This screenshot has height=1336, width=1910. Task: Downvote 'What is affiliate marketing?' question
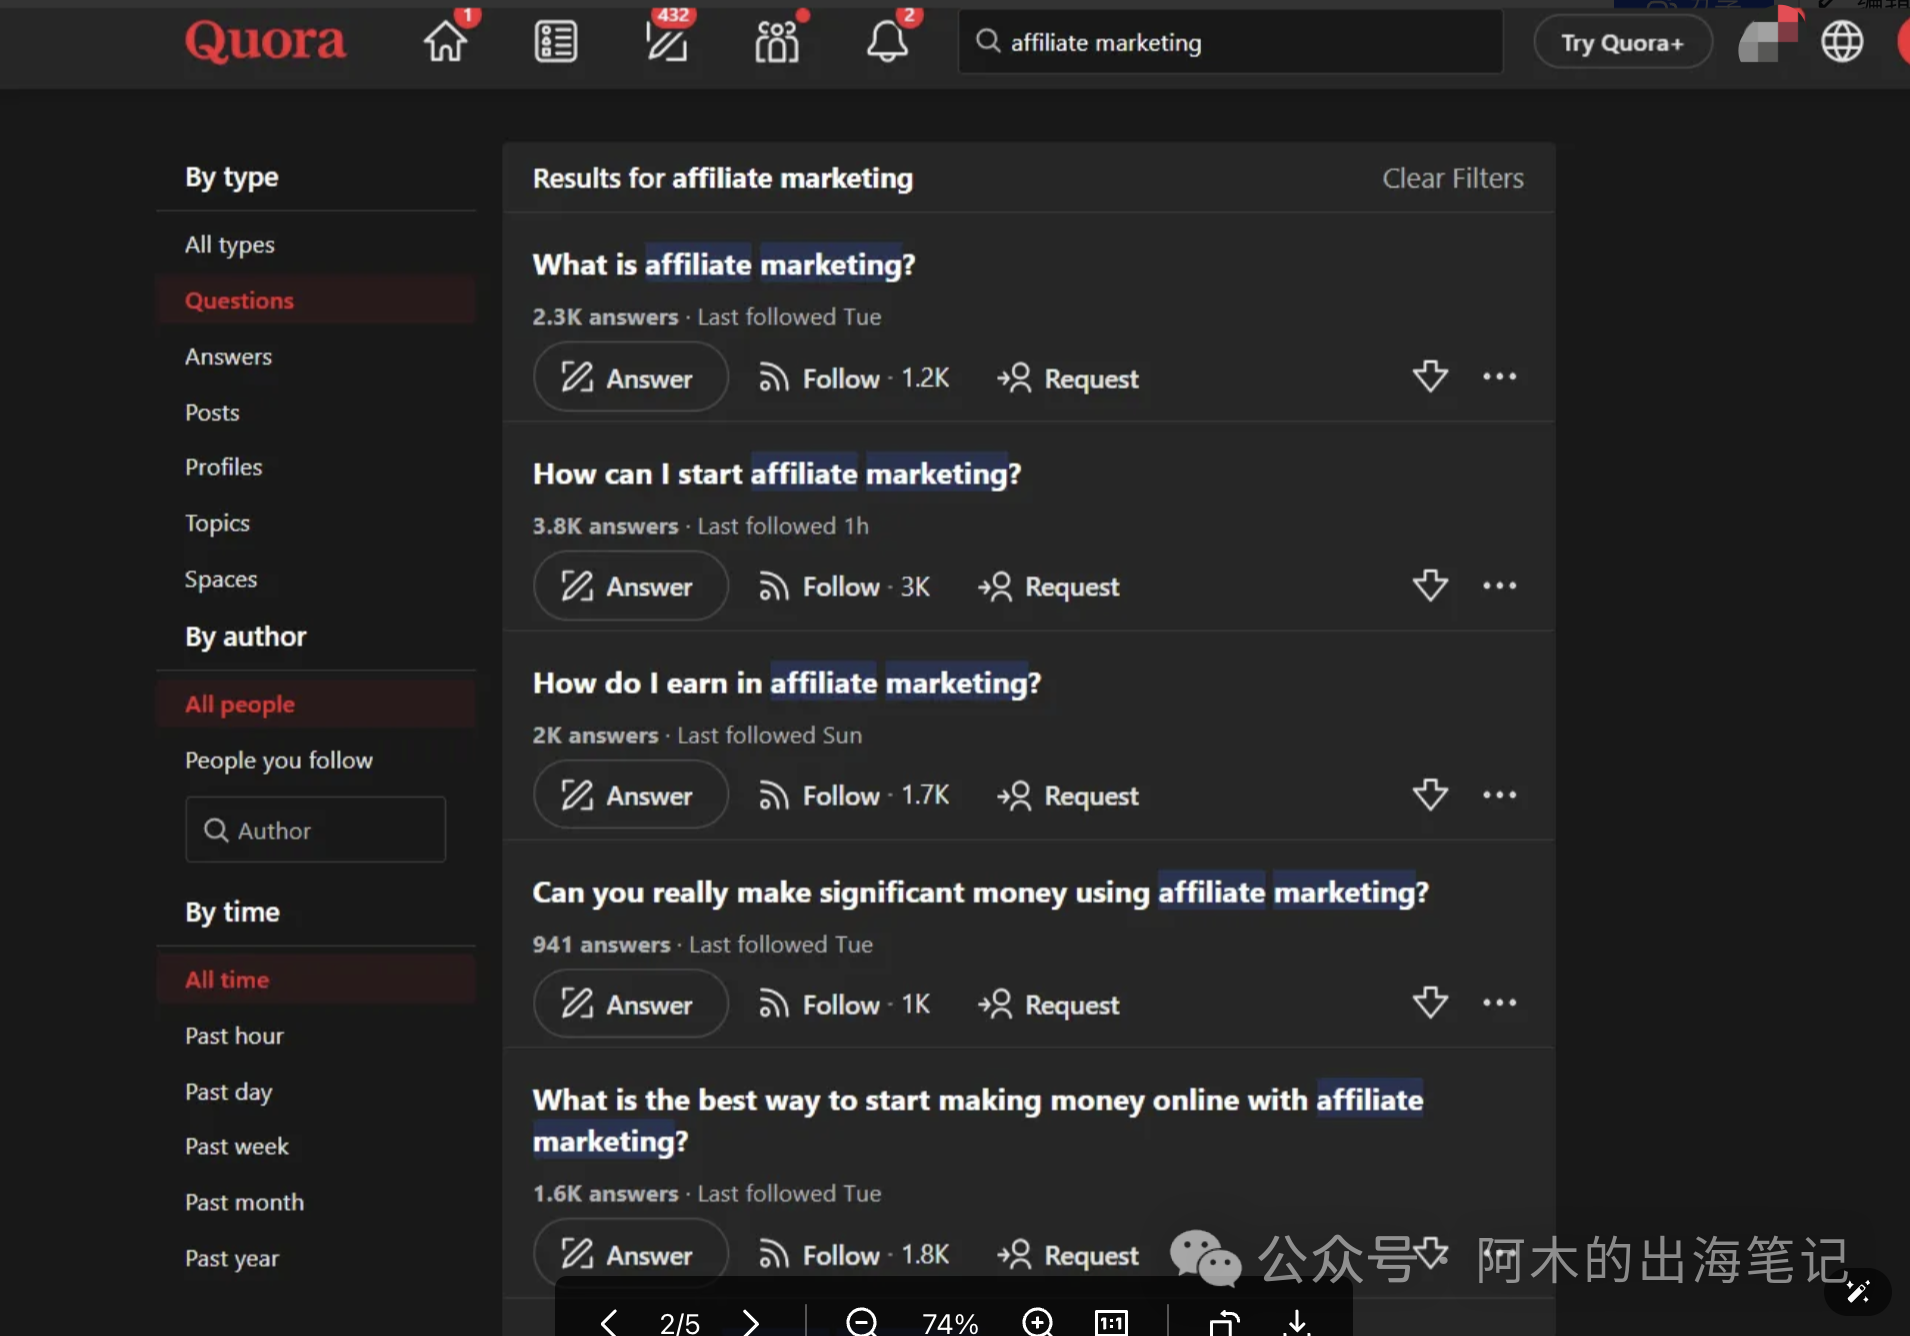point(1430,377)
